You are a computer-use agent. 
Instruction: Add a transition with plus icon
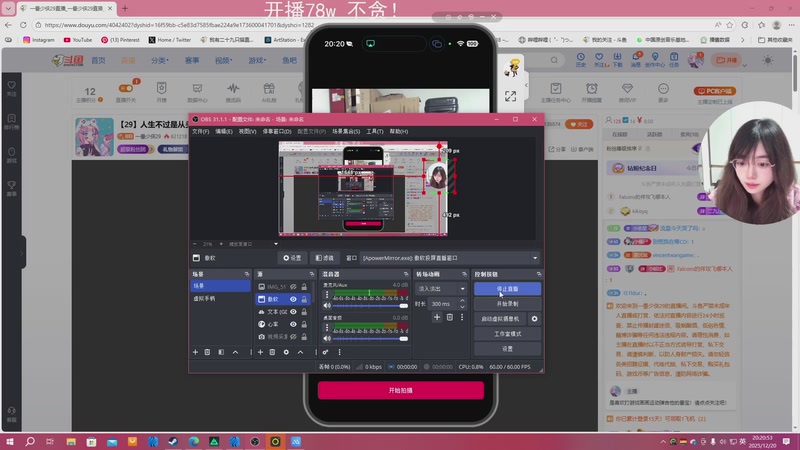click(x=437, y=317)
